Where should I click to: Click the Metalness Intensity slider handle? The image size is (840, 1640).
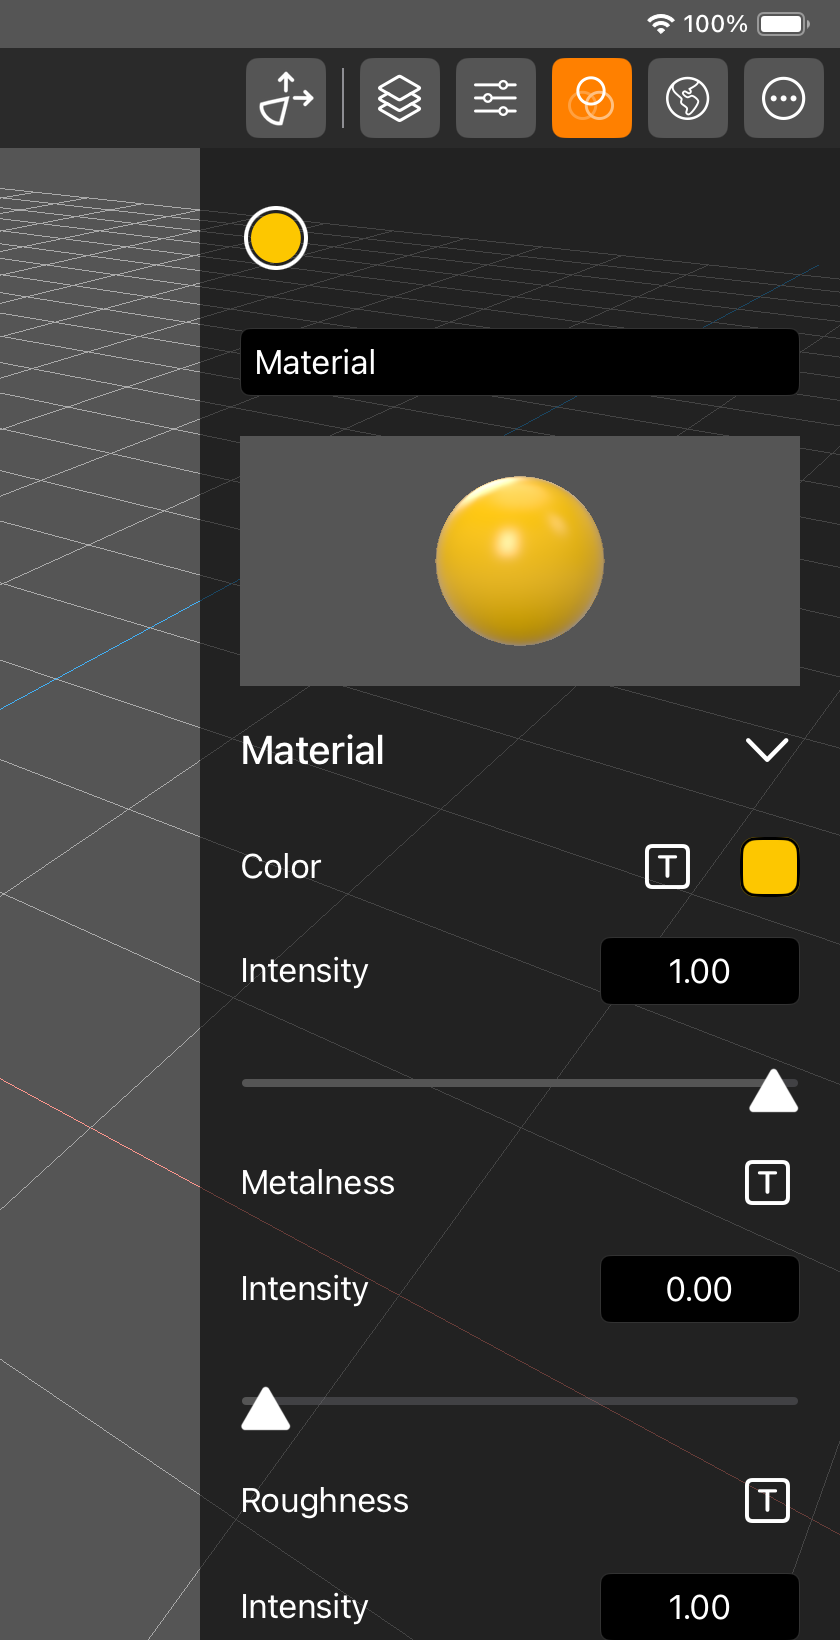[266, 1409]
